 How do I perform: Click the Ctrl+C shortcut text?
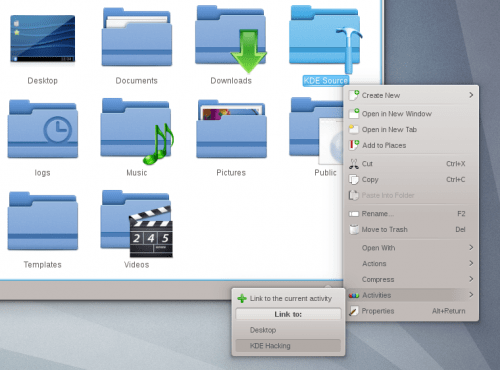click(x=456, y=179)
